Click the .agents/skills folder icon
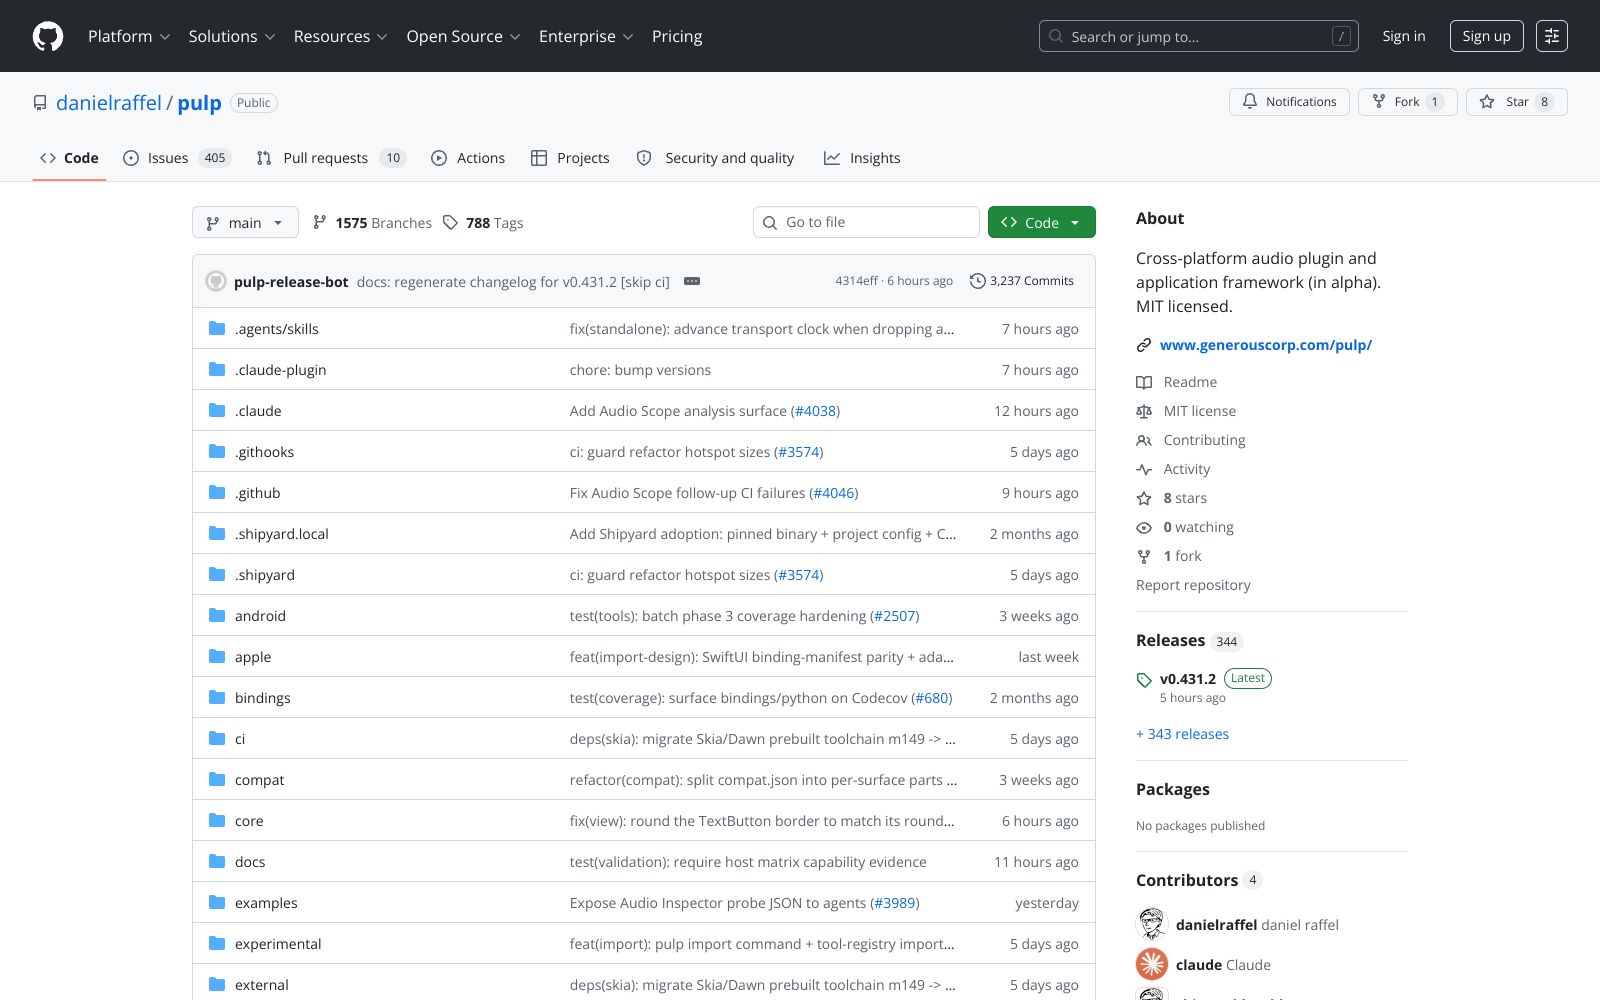1600x1000 pixels. point(217,328)
